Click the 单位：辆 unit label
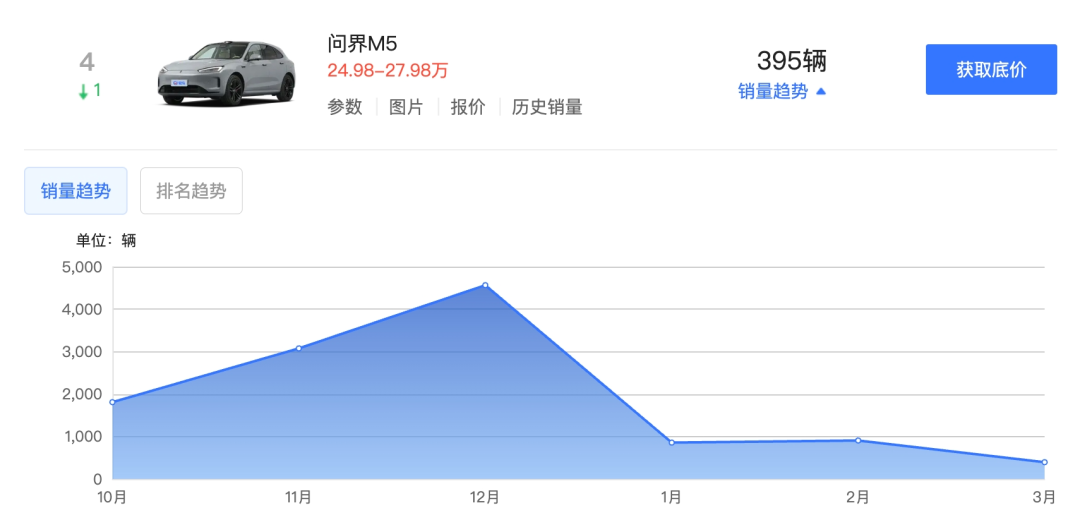The image size is (1080, 527). [x=106, y=241]
